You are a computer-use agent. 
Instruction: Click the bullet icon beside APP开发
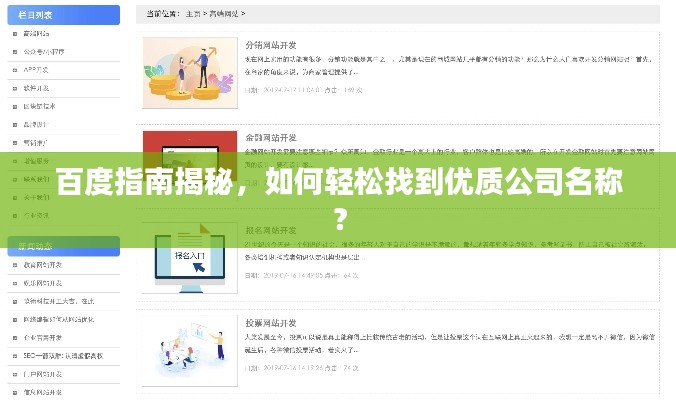click(15, 70)
